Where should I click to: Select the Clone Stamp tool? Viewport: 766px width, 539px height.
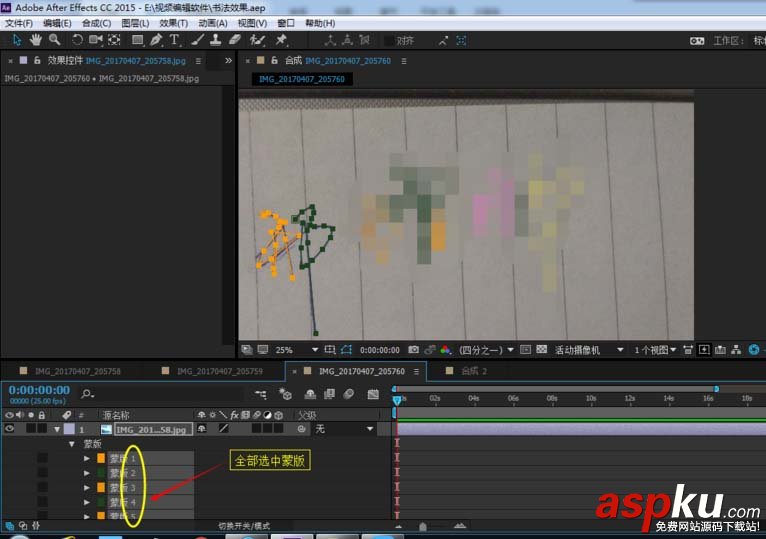coord(215,40)
